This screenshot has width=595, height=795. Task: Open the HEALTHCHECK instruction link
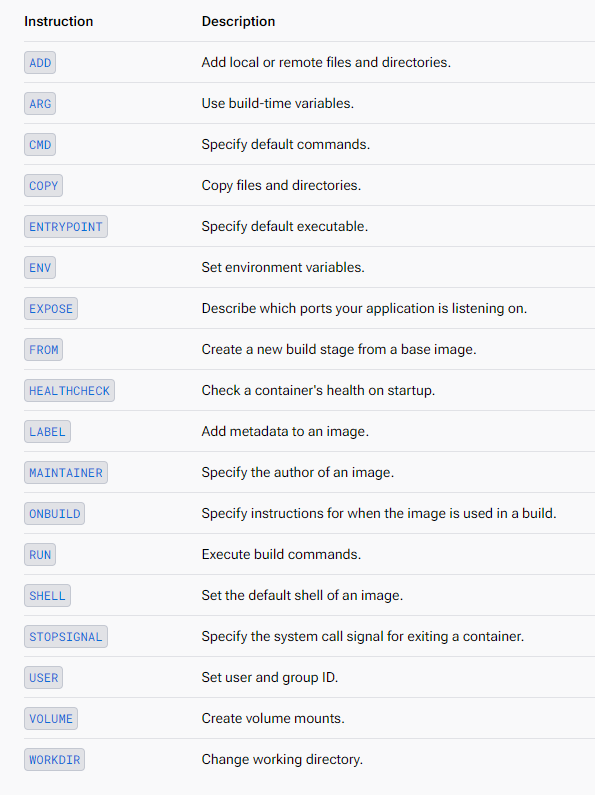tap(69, 391)
